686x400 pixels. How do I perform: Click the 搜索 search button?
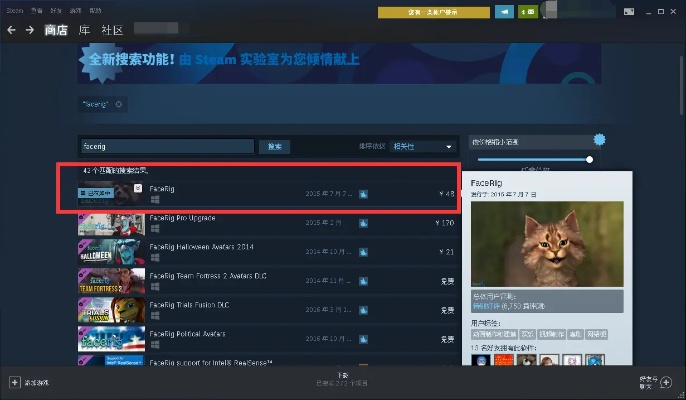[274, 147]
